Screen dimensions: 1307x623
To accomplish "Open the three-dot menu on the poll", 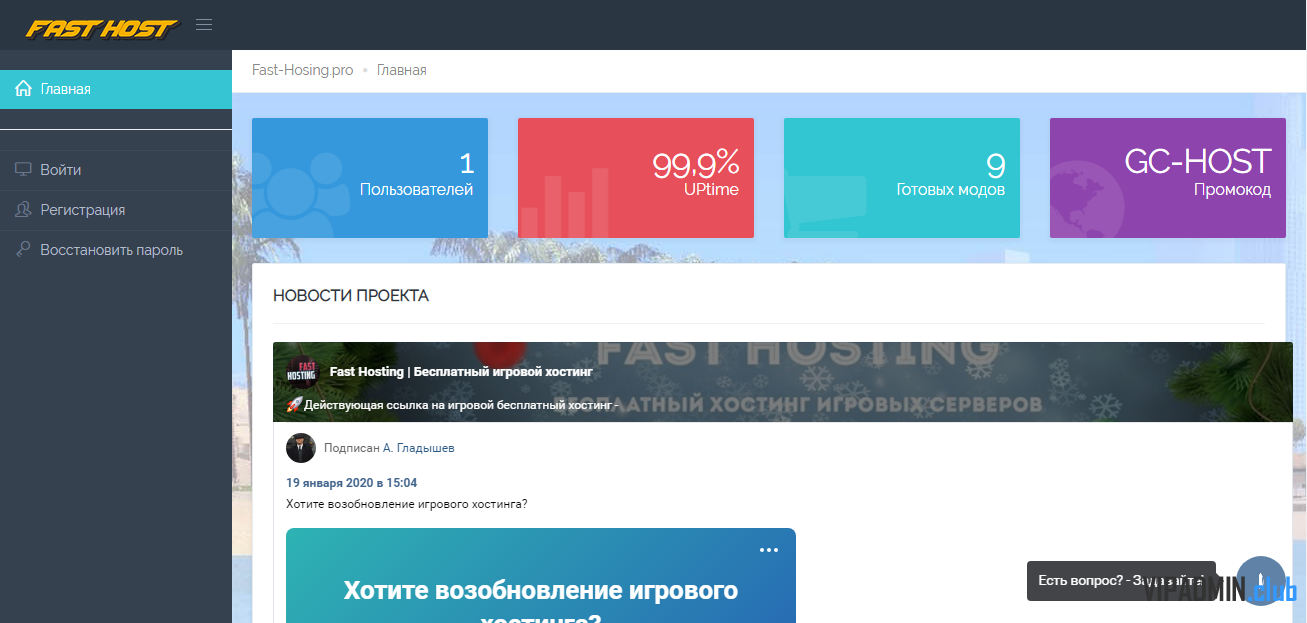I will (768, 550).
